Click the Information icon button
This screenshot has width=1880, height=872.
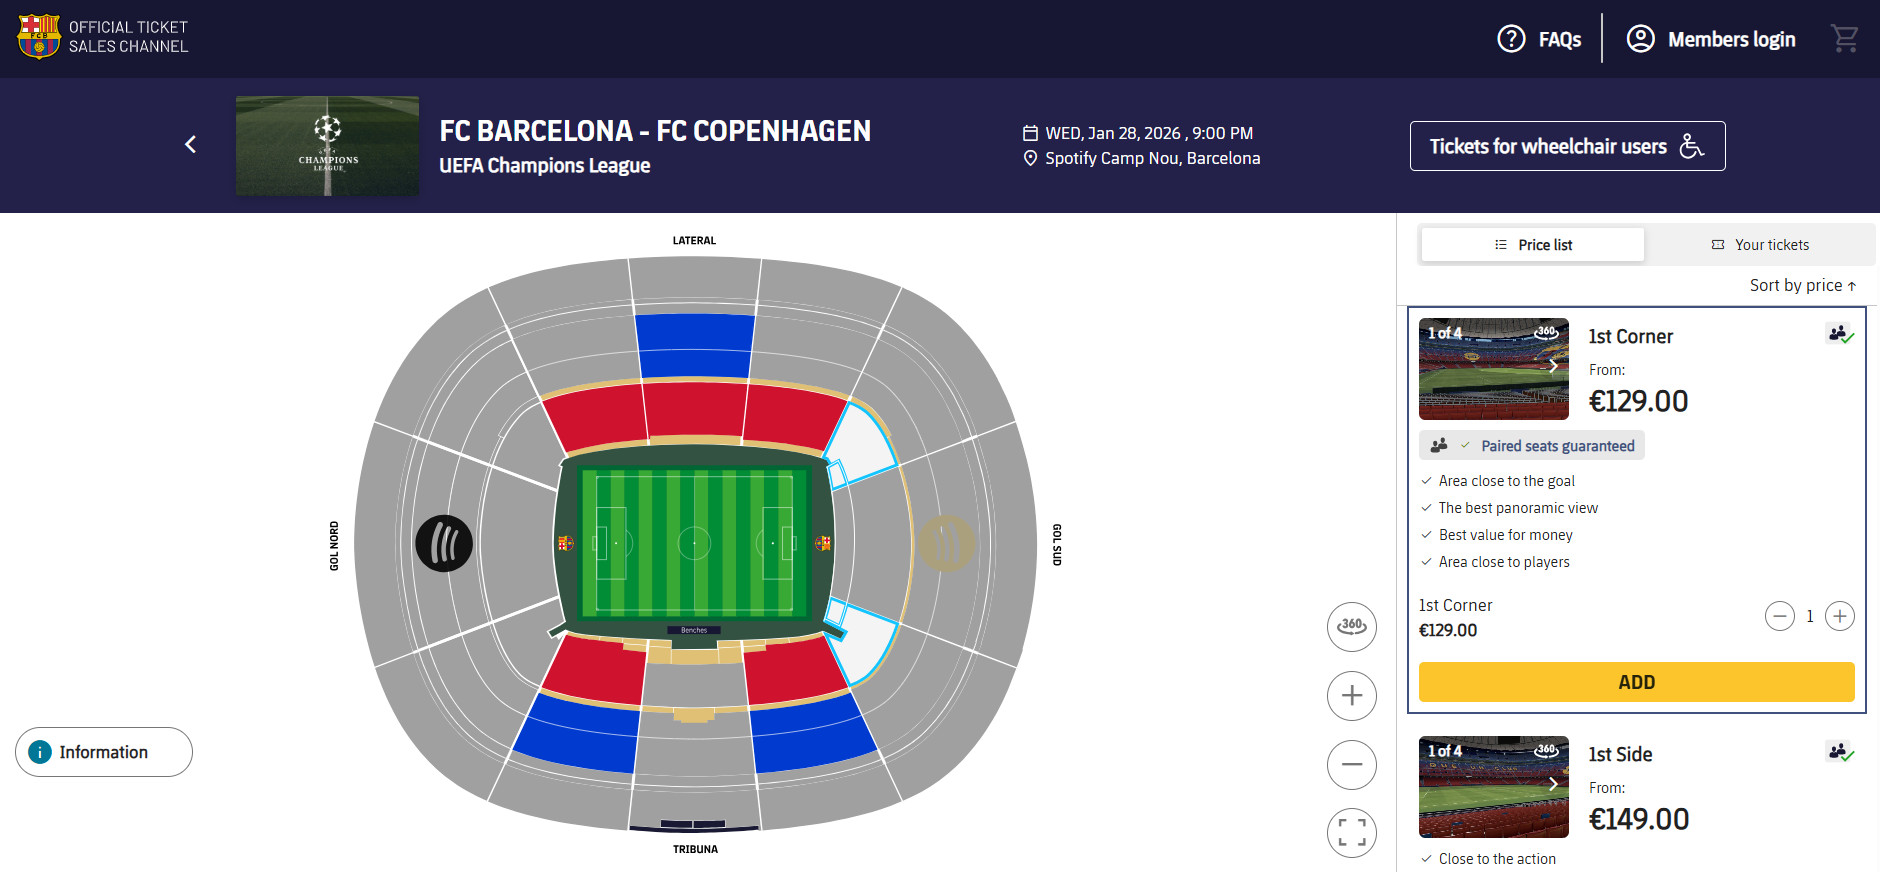click(40, 752)
